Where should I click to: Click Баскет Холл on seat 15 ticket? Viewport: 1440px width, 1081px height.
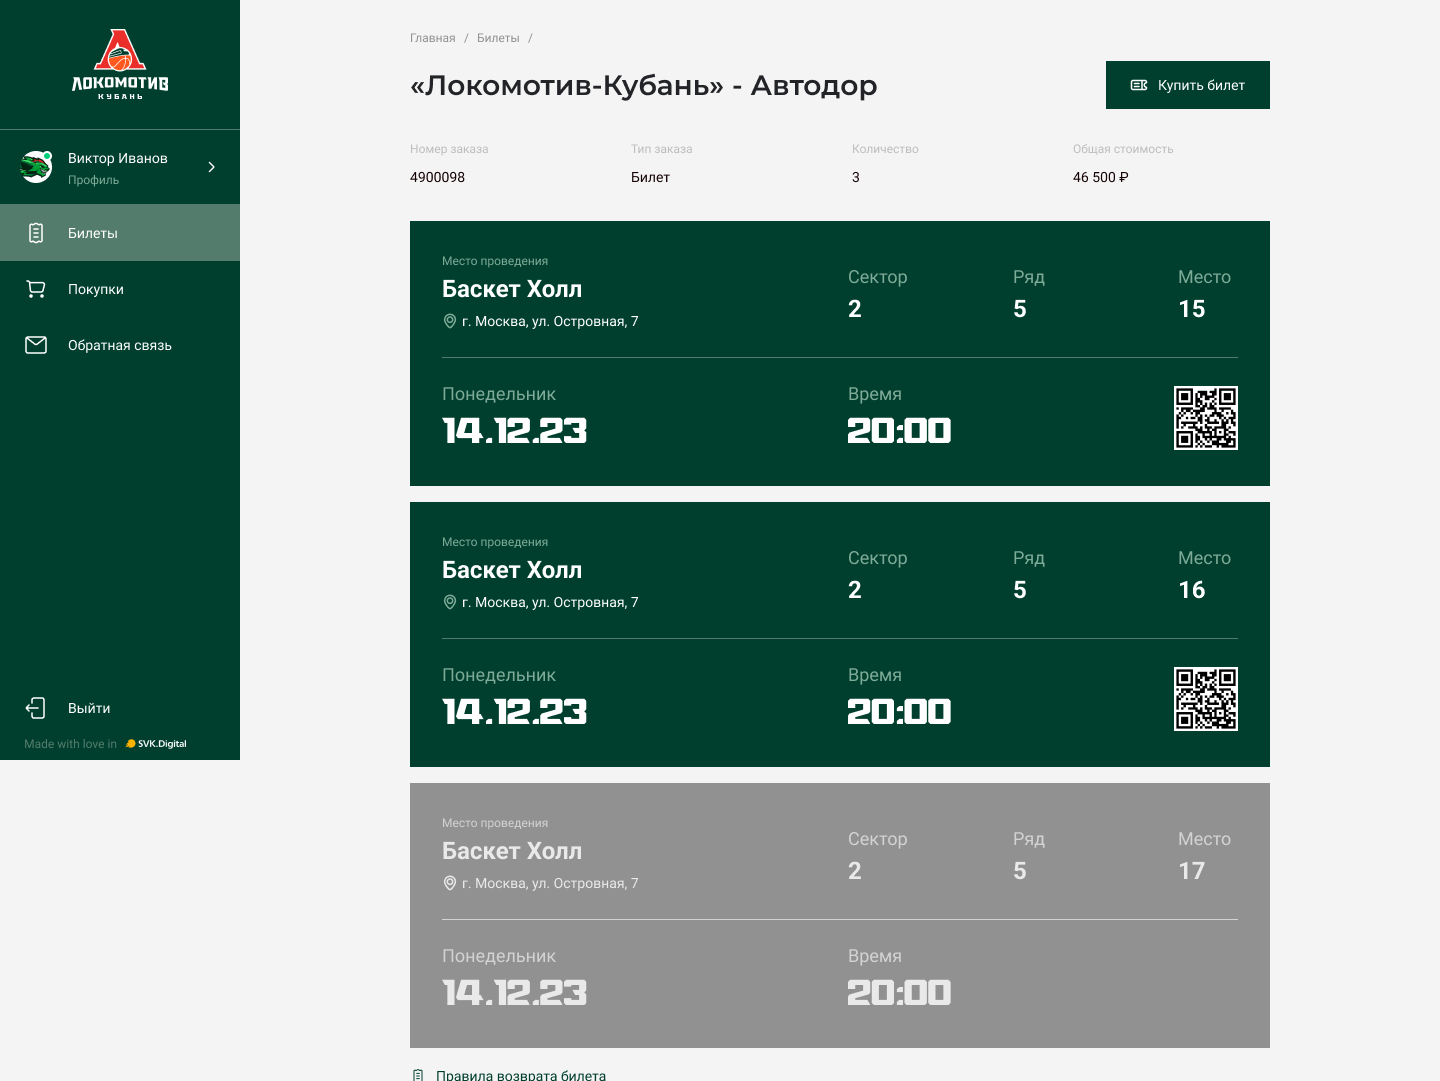coord(512,289)
